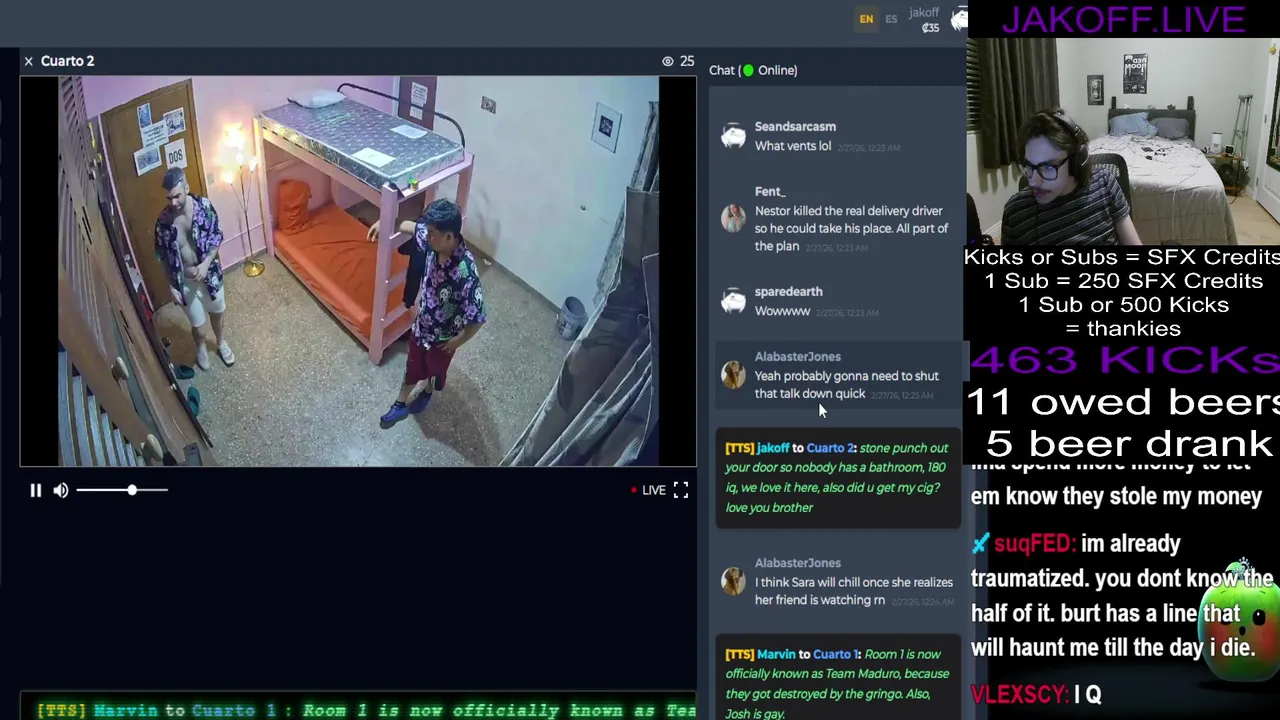Select Cuarto 1 in Marvin's TTS message
This screenshot has height=720, width=1280.
[836, 654]
